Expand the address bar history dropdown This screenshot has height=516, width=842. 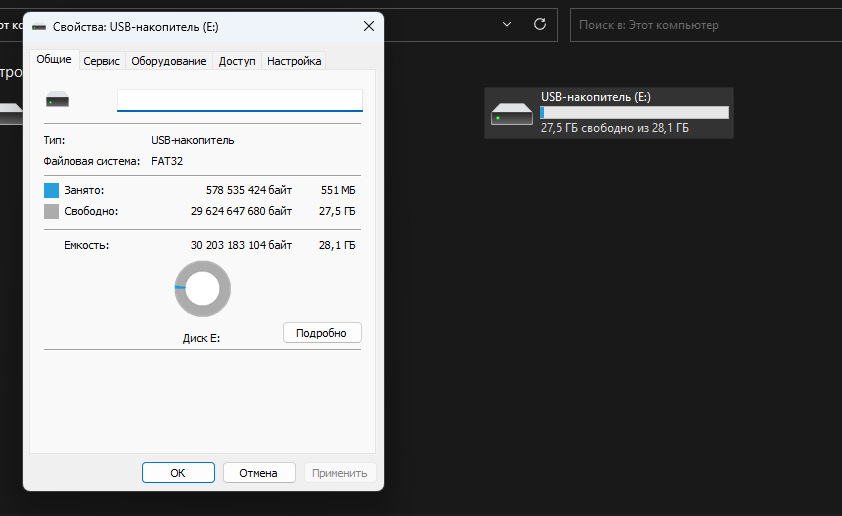(x=507, y=24)
